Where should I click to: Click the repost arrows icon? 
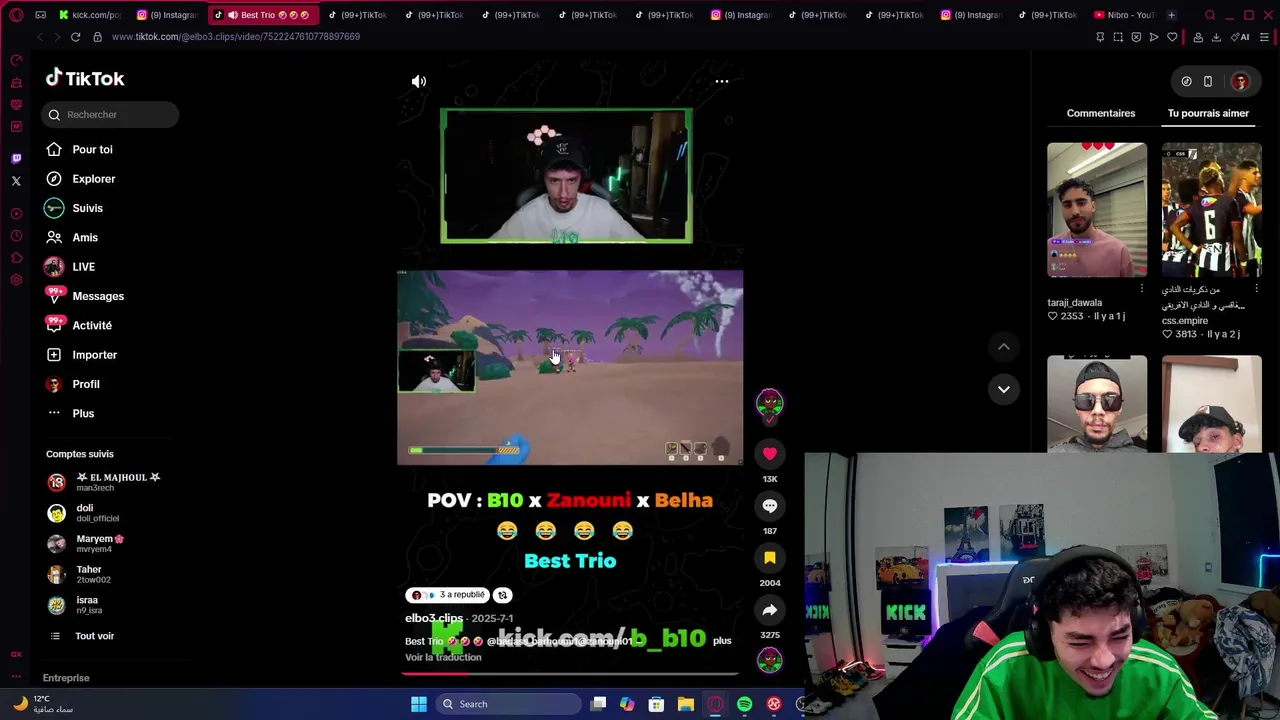click(502, 595)
